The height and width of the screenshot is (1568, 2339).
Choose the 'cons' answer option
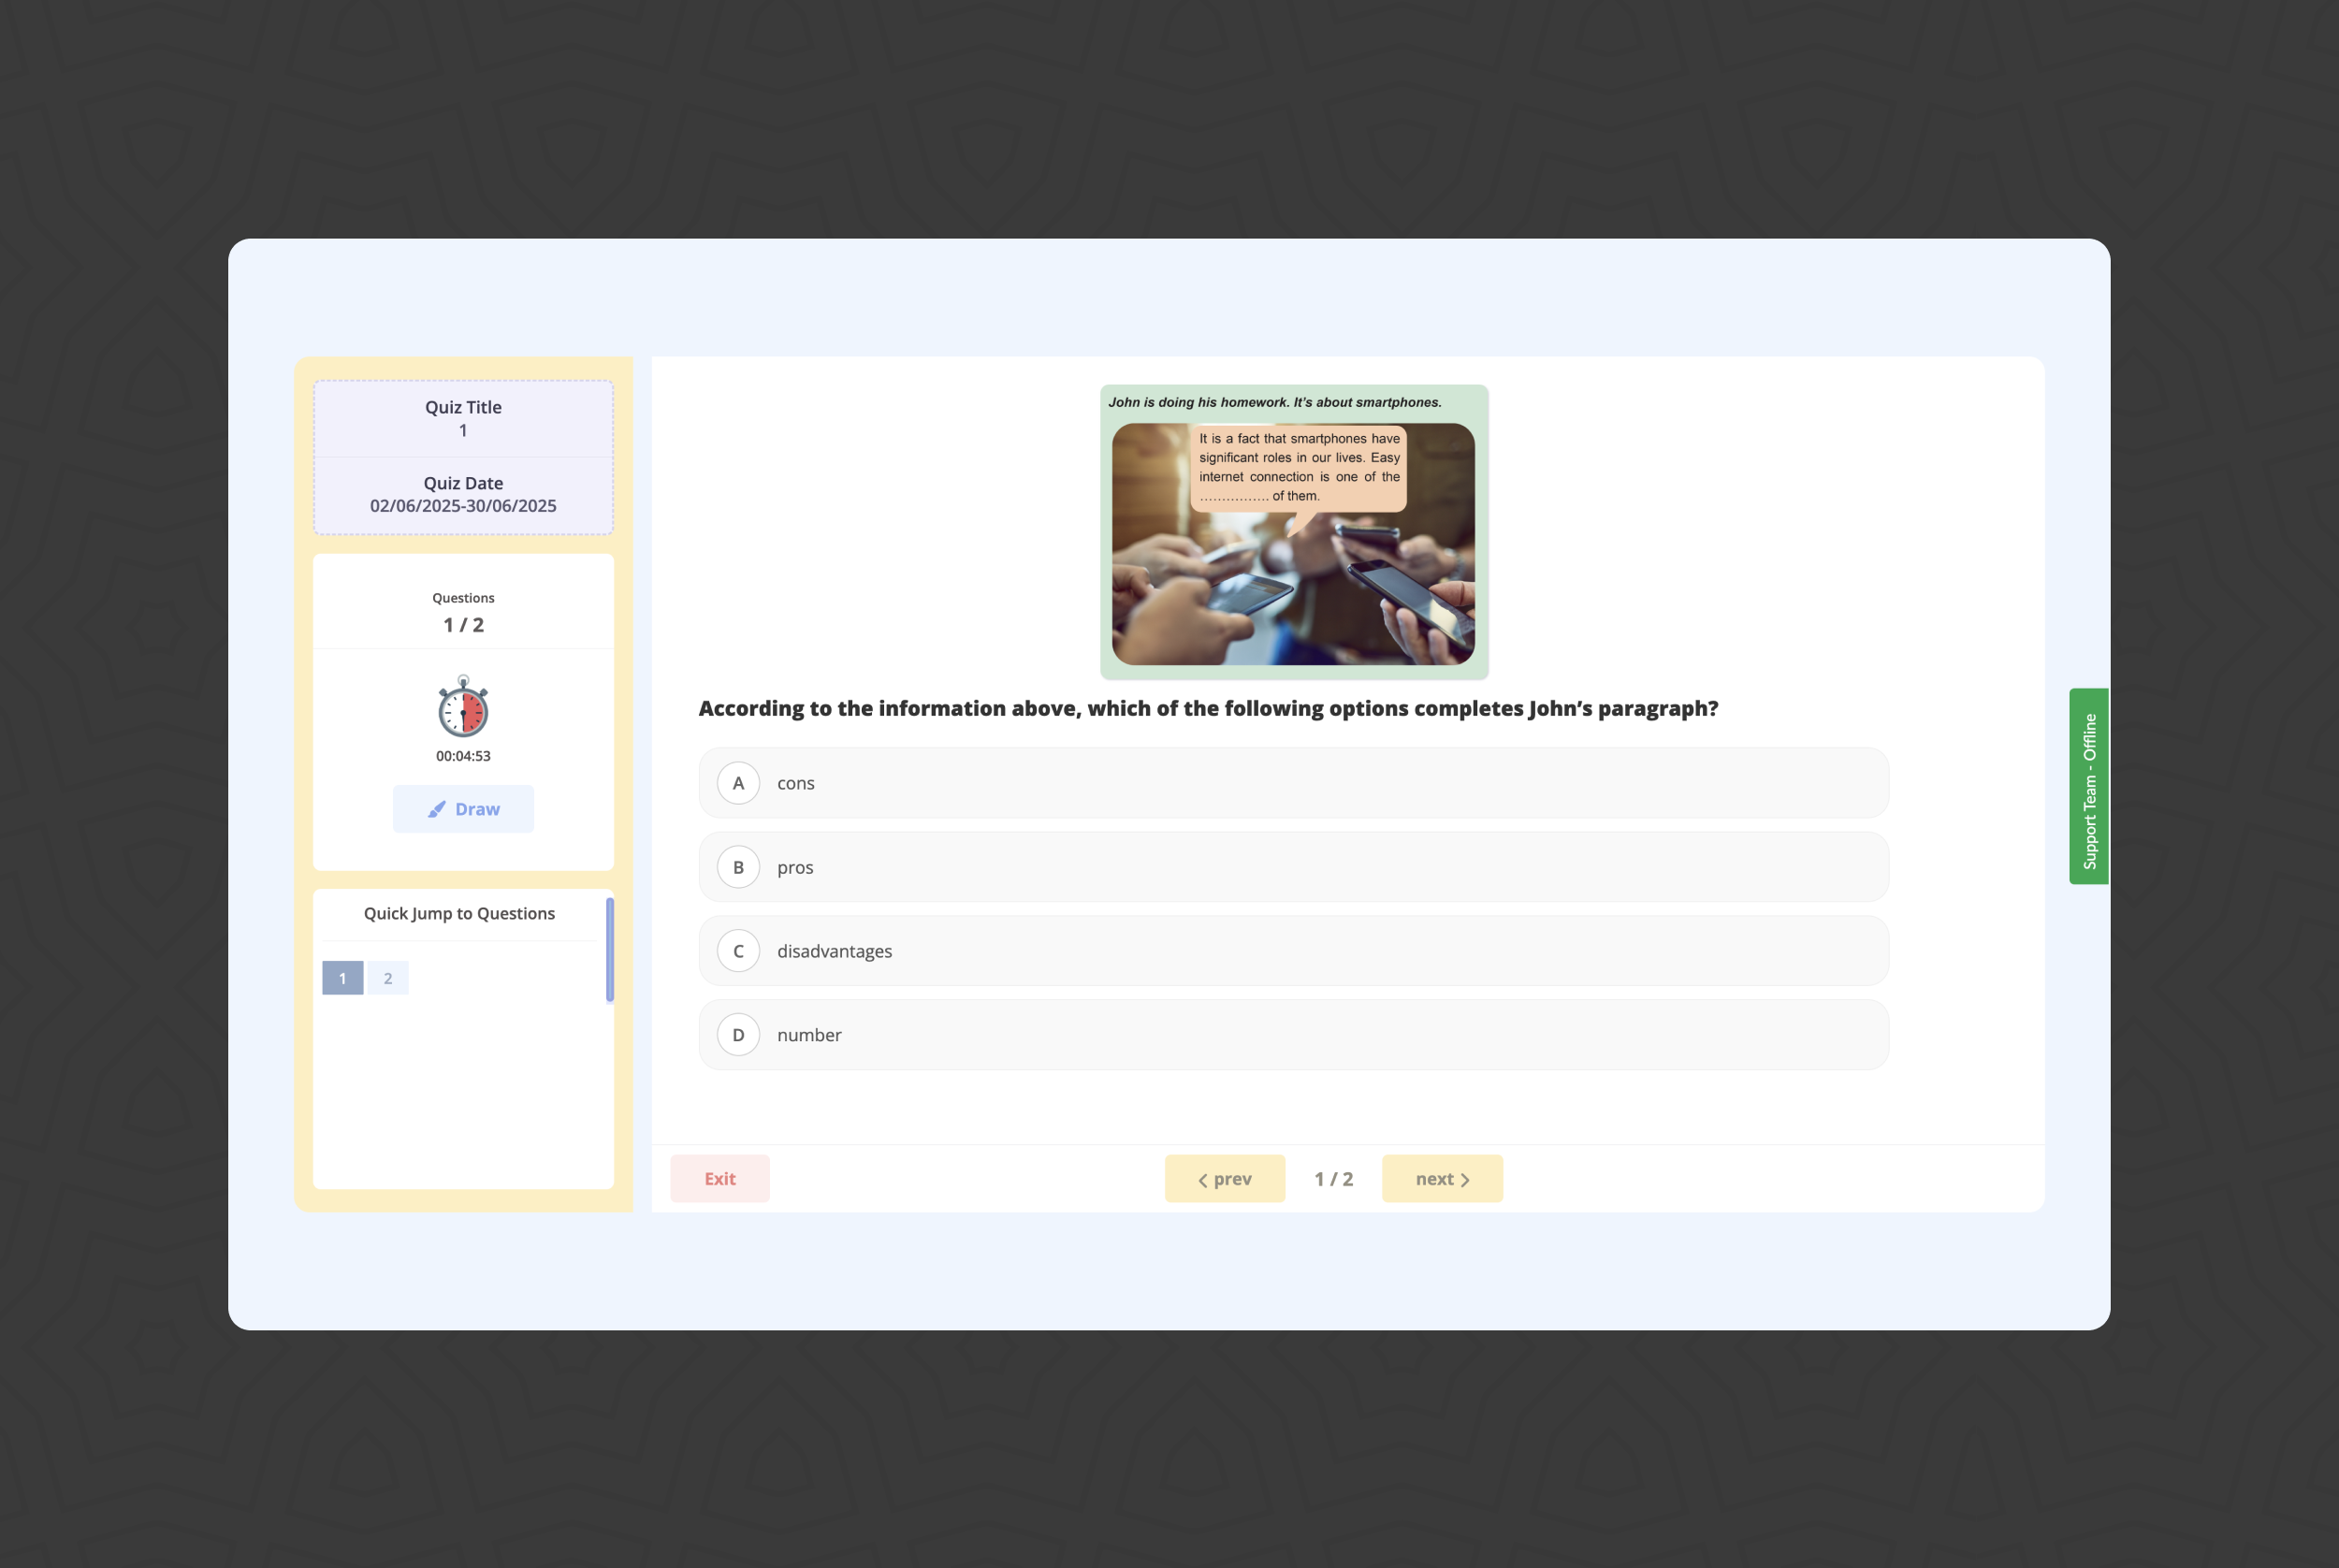click(x=1293, y=783)
